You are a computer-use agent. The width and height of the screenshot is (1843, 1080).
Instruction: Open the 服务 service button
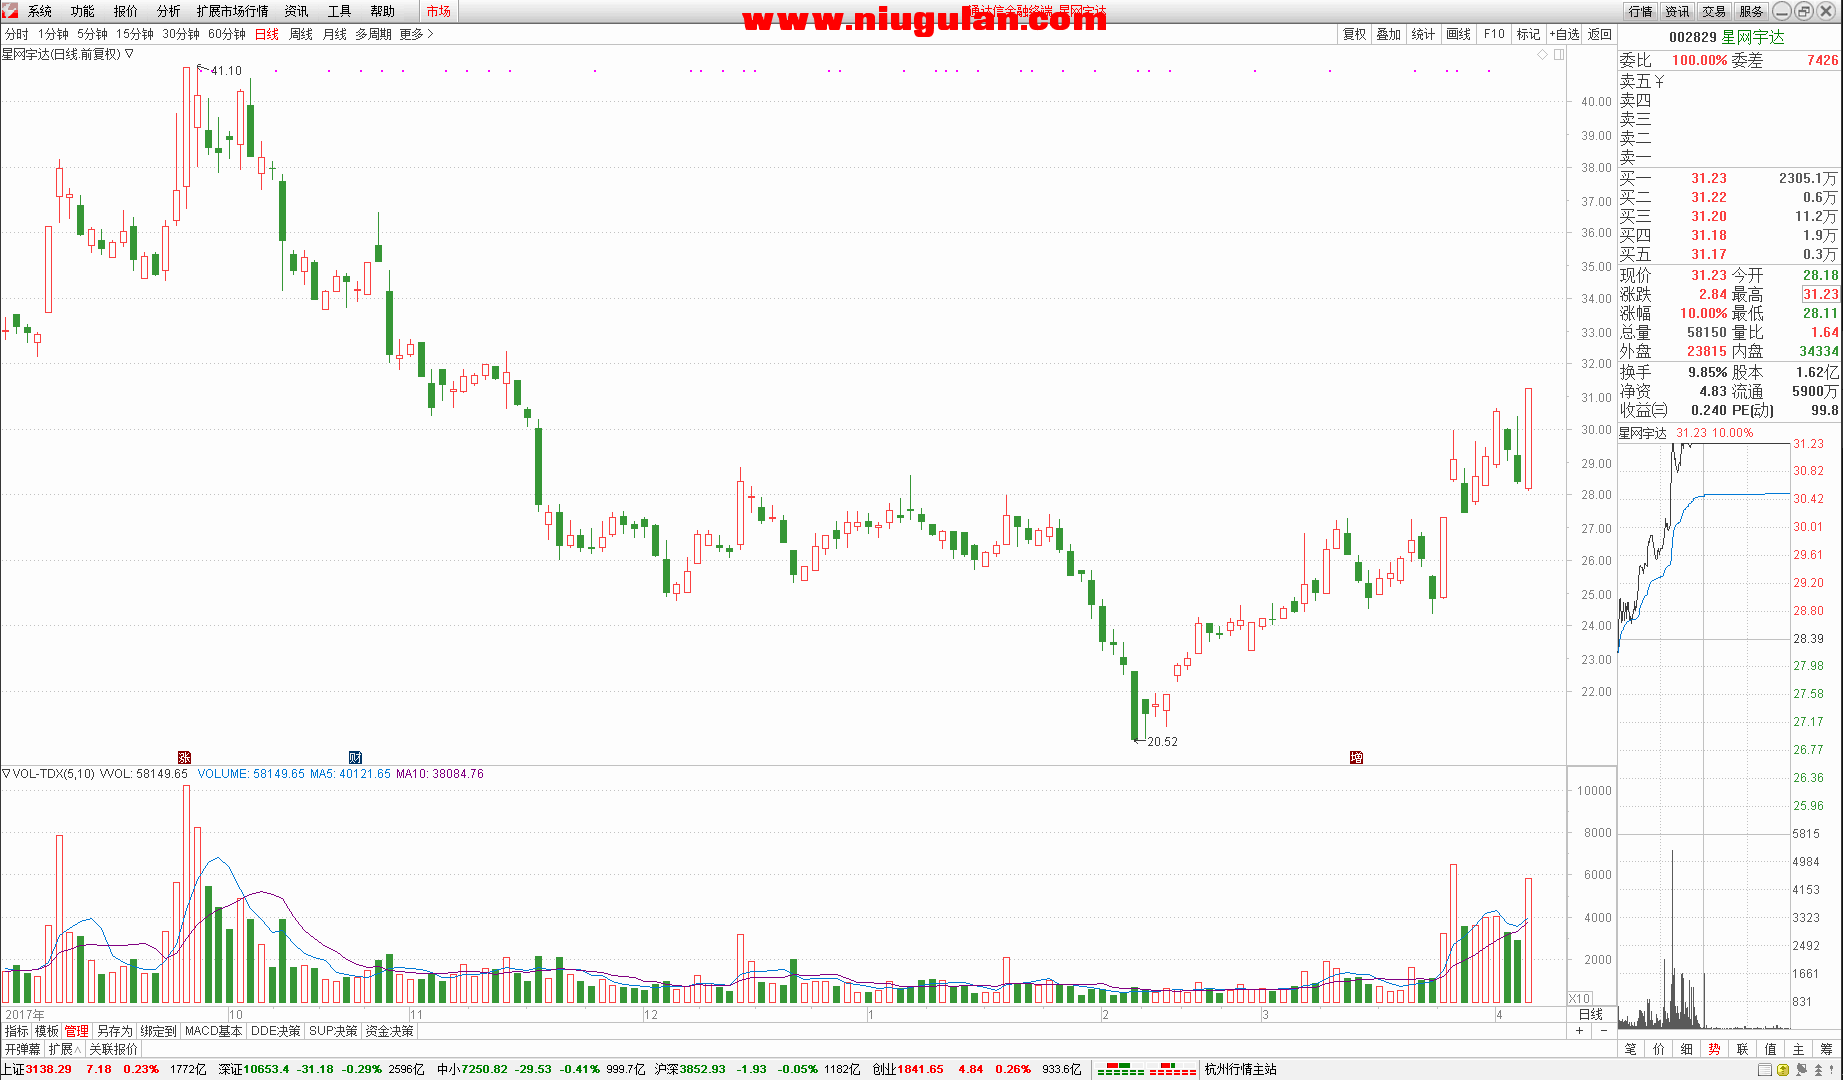click(1751, 11)
